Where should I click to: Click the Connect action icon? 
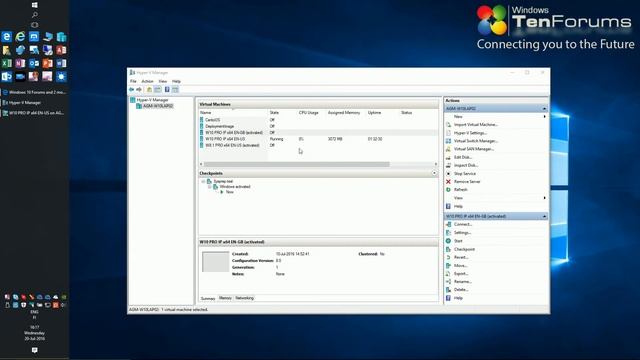448,224
